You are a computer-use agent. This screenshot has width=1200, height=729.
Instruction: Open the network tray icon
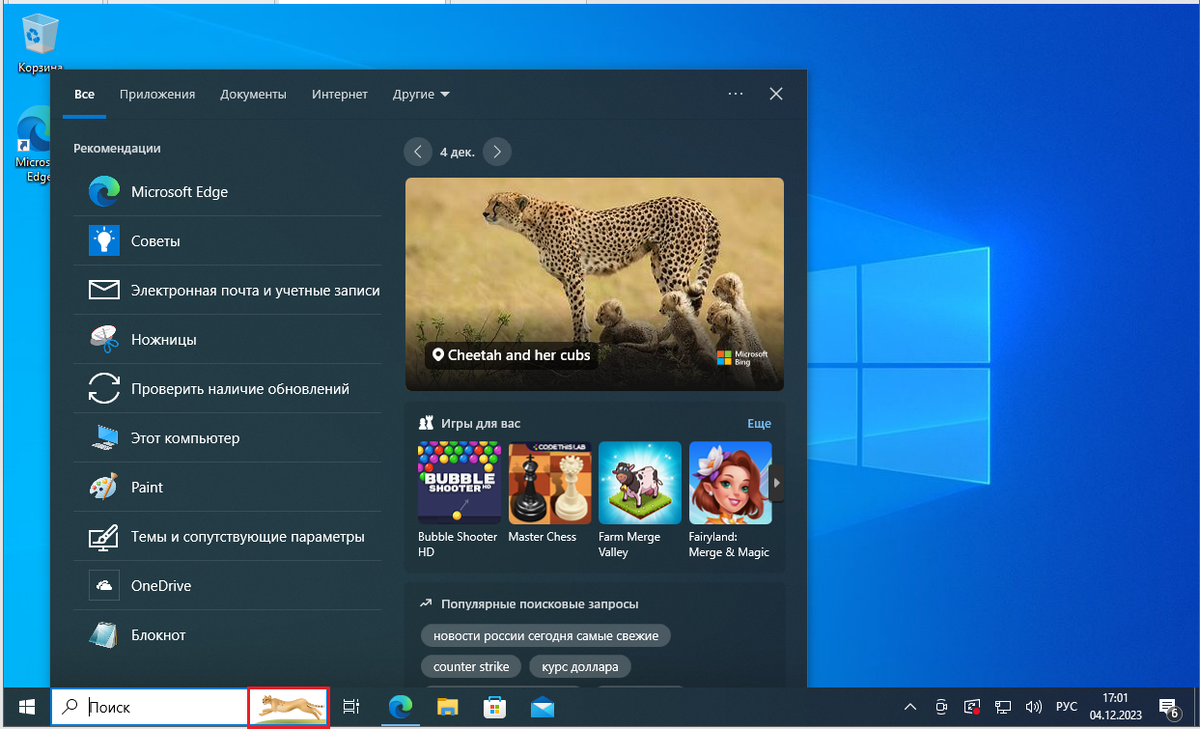tap(1004, 707)
